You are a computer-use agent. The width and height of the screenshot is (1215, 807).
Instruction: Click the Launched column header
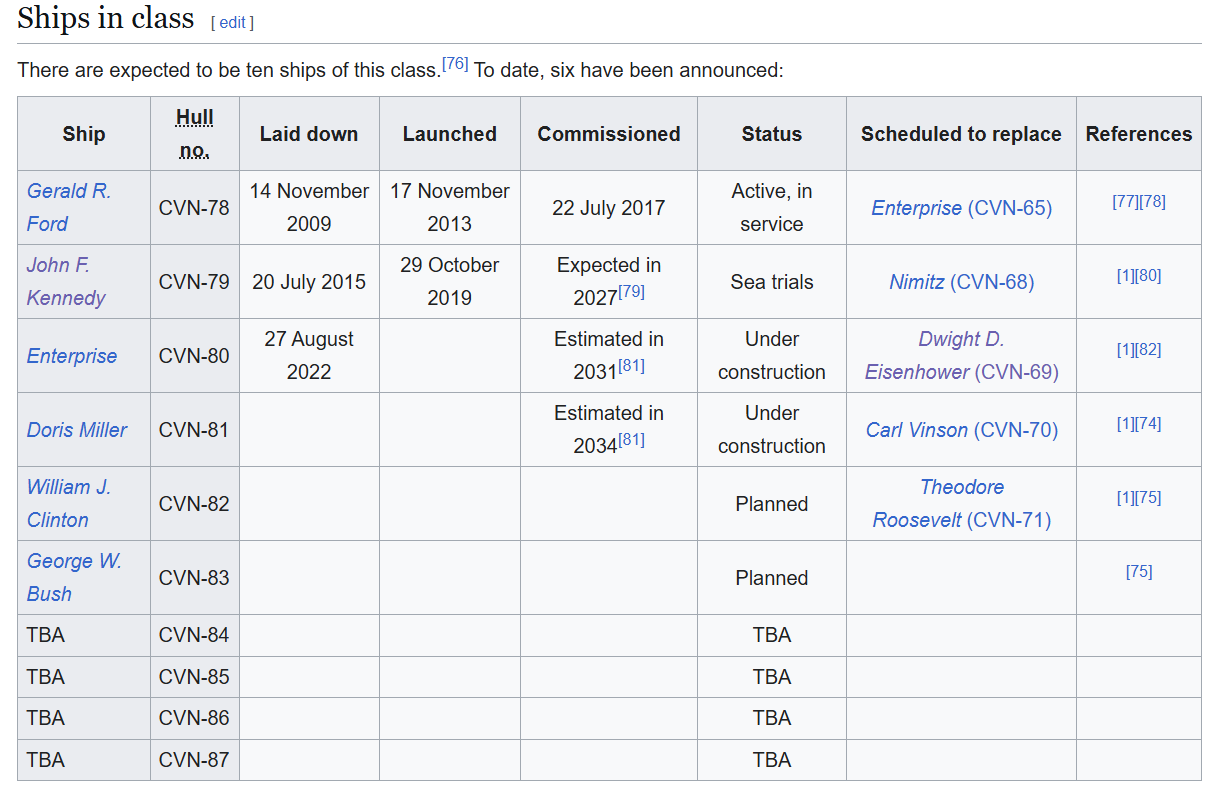pos(450,134)
